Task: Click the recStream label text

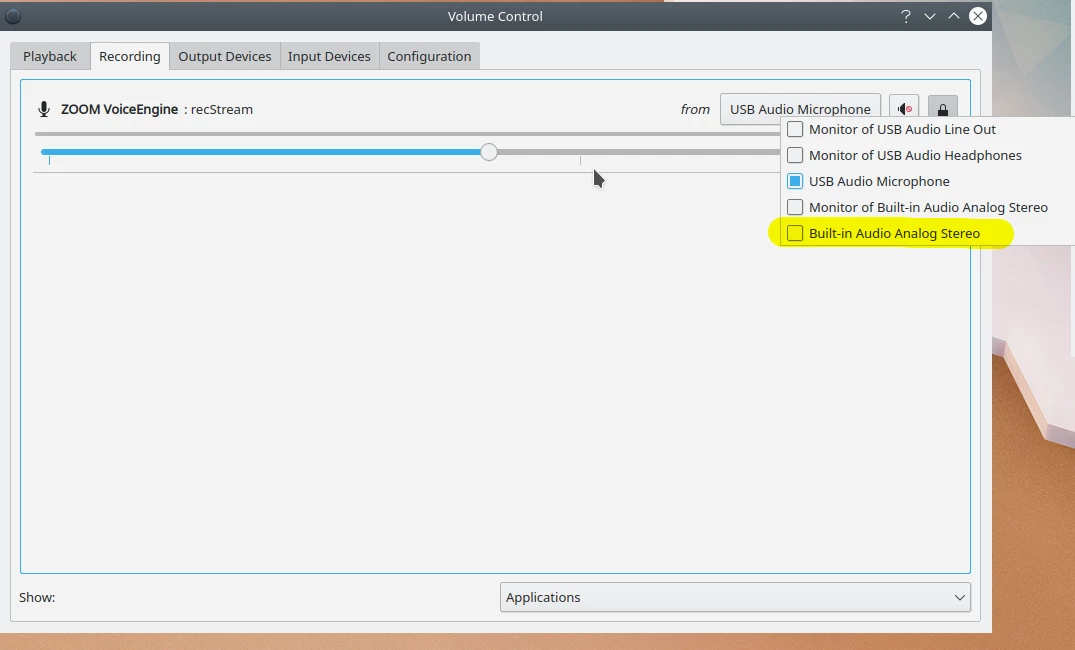Action: click(221, 109)
